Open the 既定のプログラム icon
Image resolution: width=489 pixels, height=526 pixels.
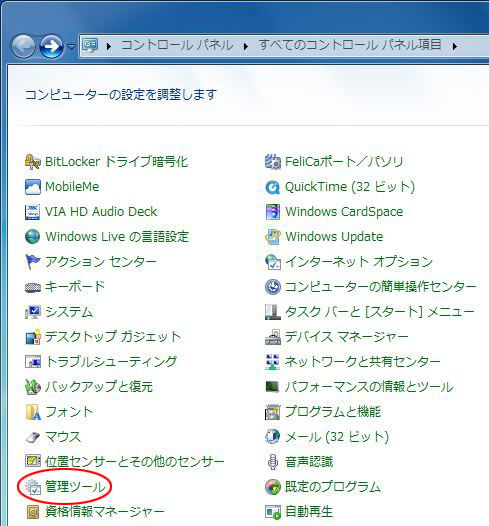[273, 487]
